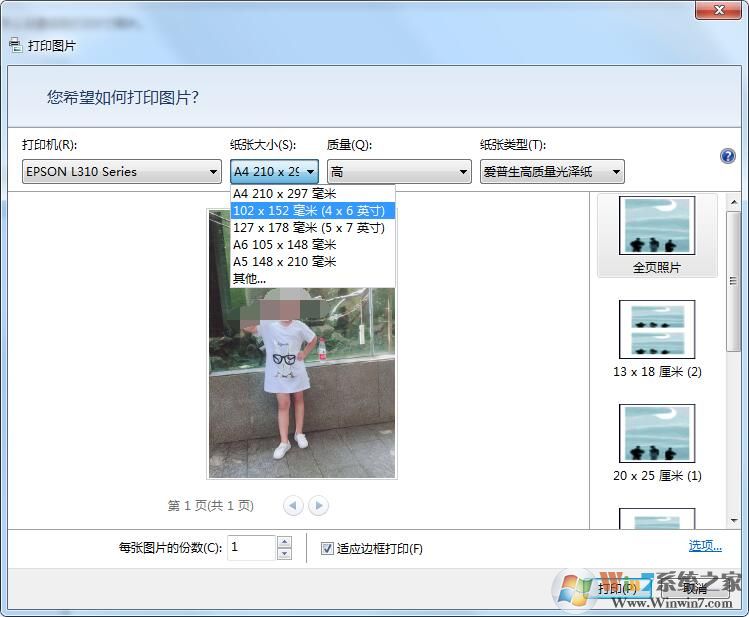The width and height of the screenshot is (749, 617).
Task: Choose A5 148 x 210 毫米 option
Action: point(285,262)
